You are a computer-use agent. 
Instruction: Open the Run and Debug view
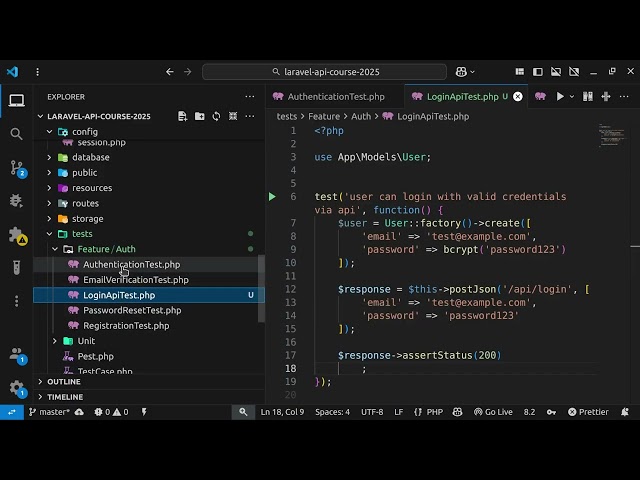click(x=16, y=201)
